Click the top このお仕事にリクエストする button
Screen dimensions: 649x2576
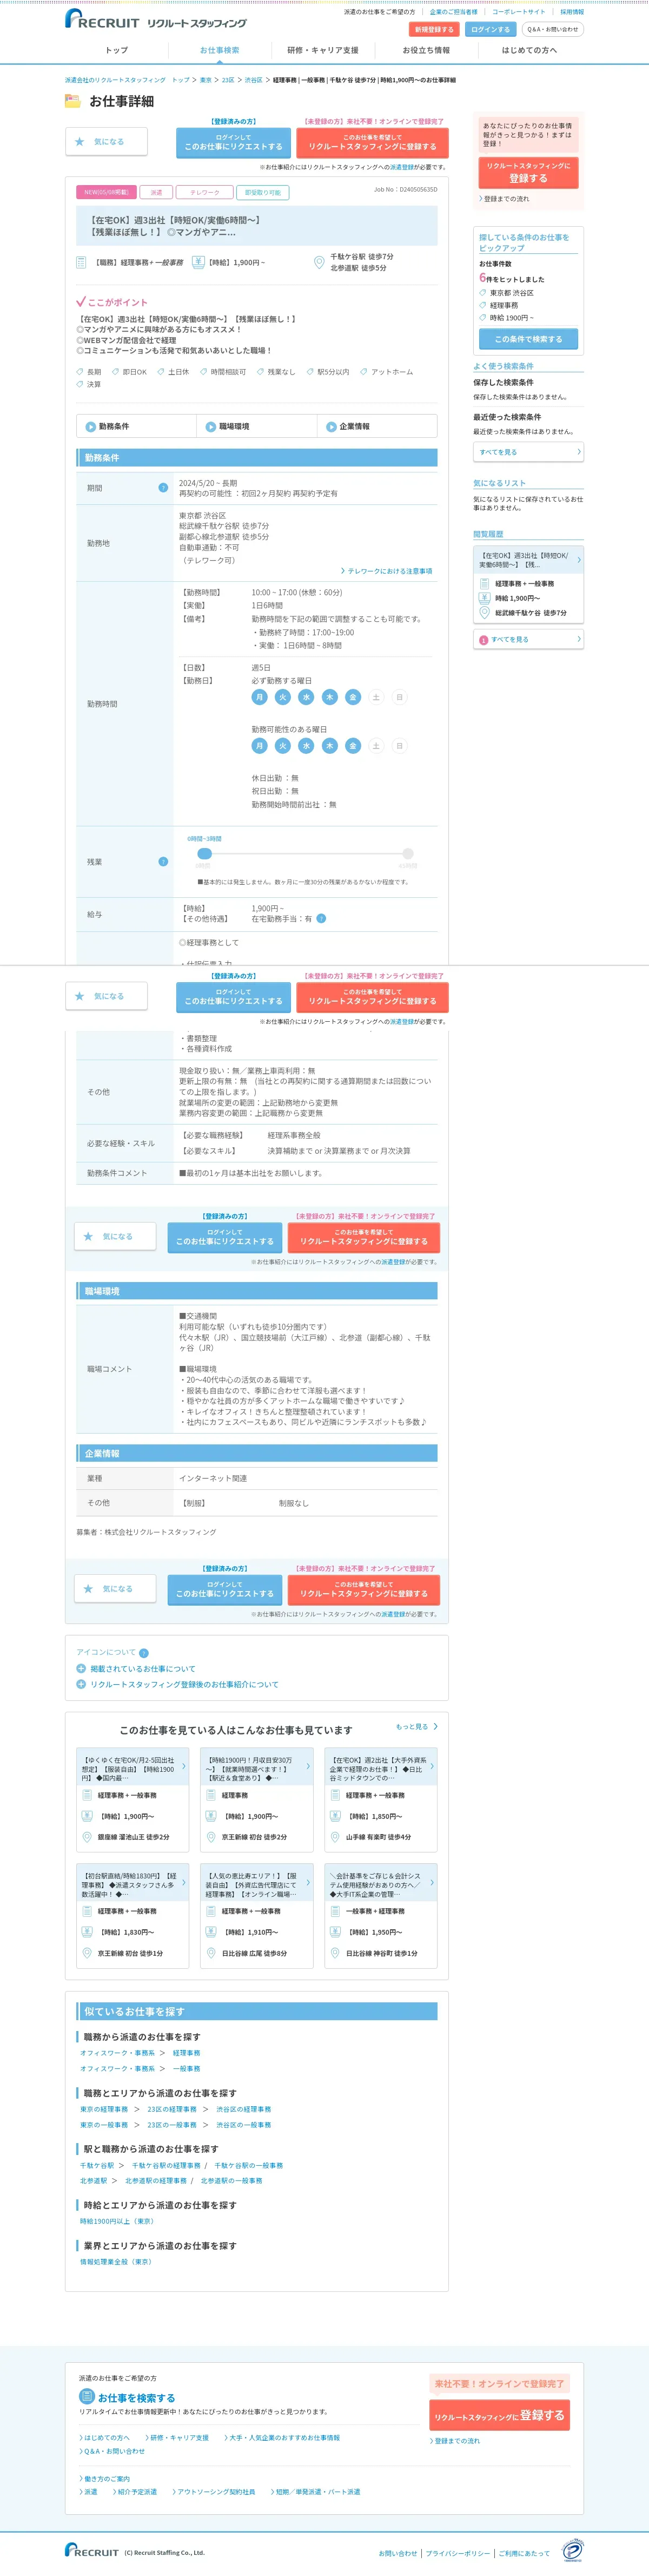click(x=233, y=142)
